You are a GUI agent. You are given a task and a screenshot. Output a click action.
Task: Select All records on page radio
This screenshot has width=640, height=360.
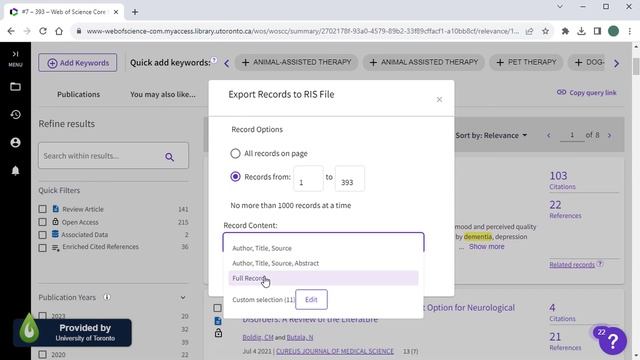235,153
